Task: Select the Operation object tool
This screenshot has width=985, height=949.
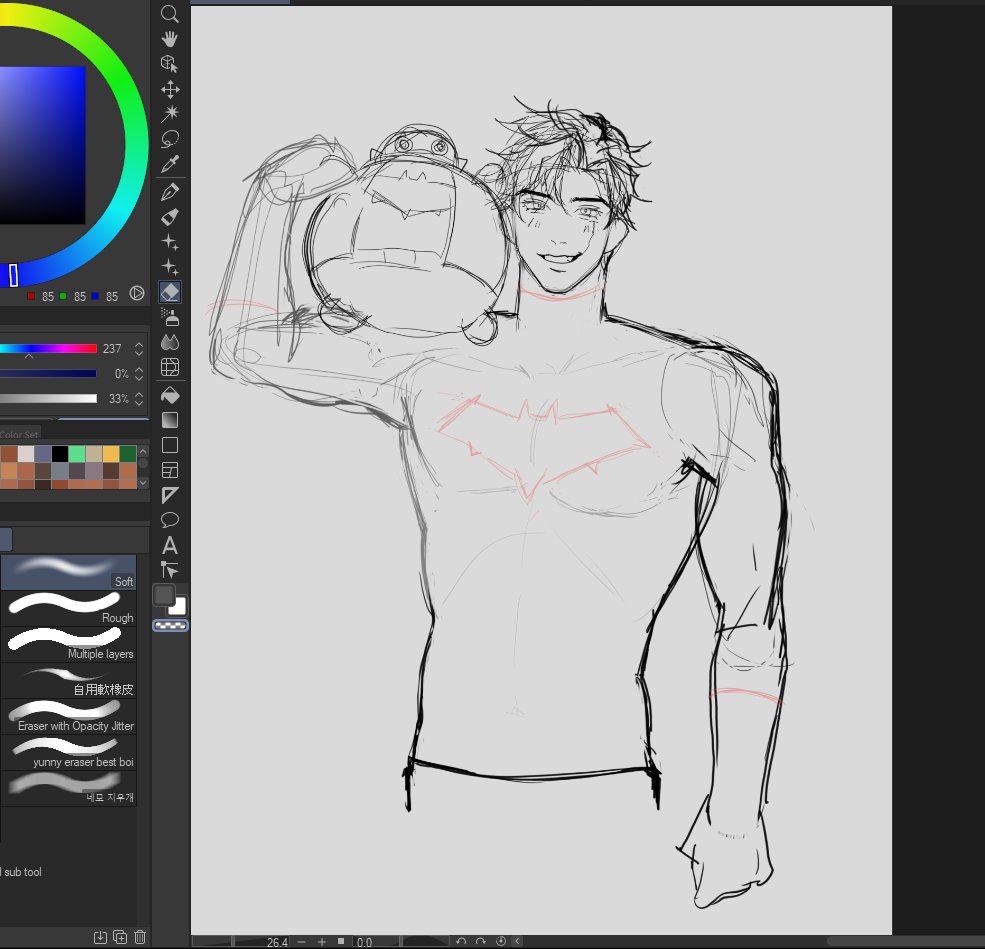Action: point(170,63)
